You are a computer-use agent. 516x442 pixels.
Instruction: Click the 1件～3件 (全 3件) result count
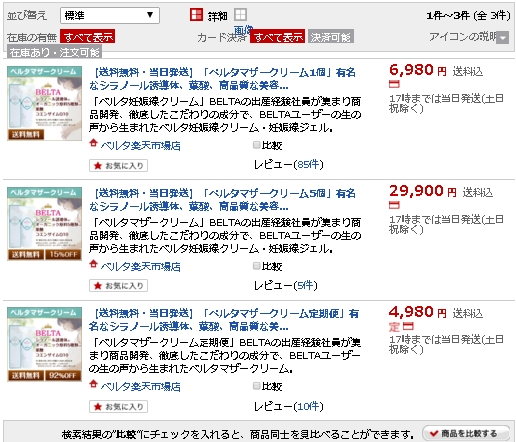point(468,15)
